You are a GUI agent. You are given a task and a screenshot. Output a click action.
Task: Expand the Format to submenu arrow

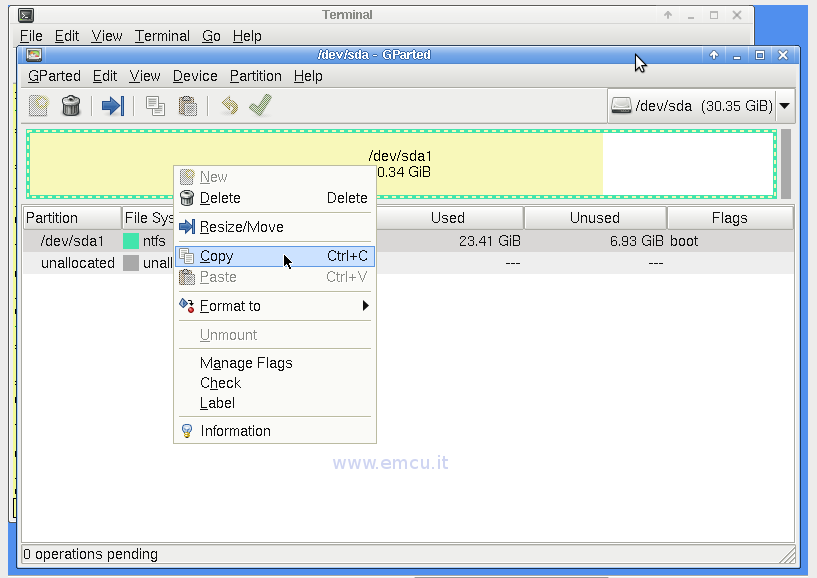pyautogui.click(x=366, y=305)
